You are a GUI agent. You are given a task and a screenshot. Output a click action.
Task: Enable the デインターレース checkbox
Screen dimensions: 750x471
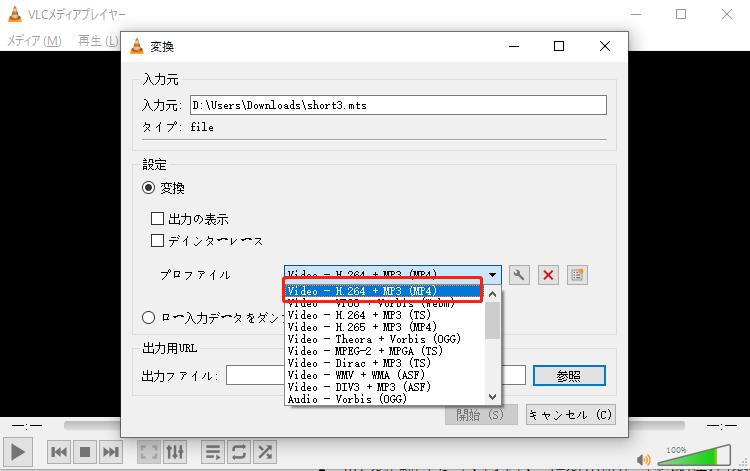pos(157,241)
